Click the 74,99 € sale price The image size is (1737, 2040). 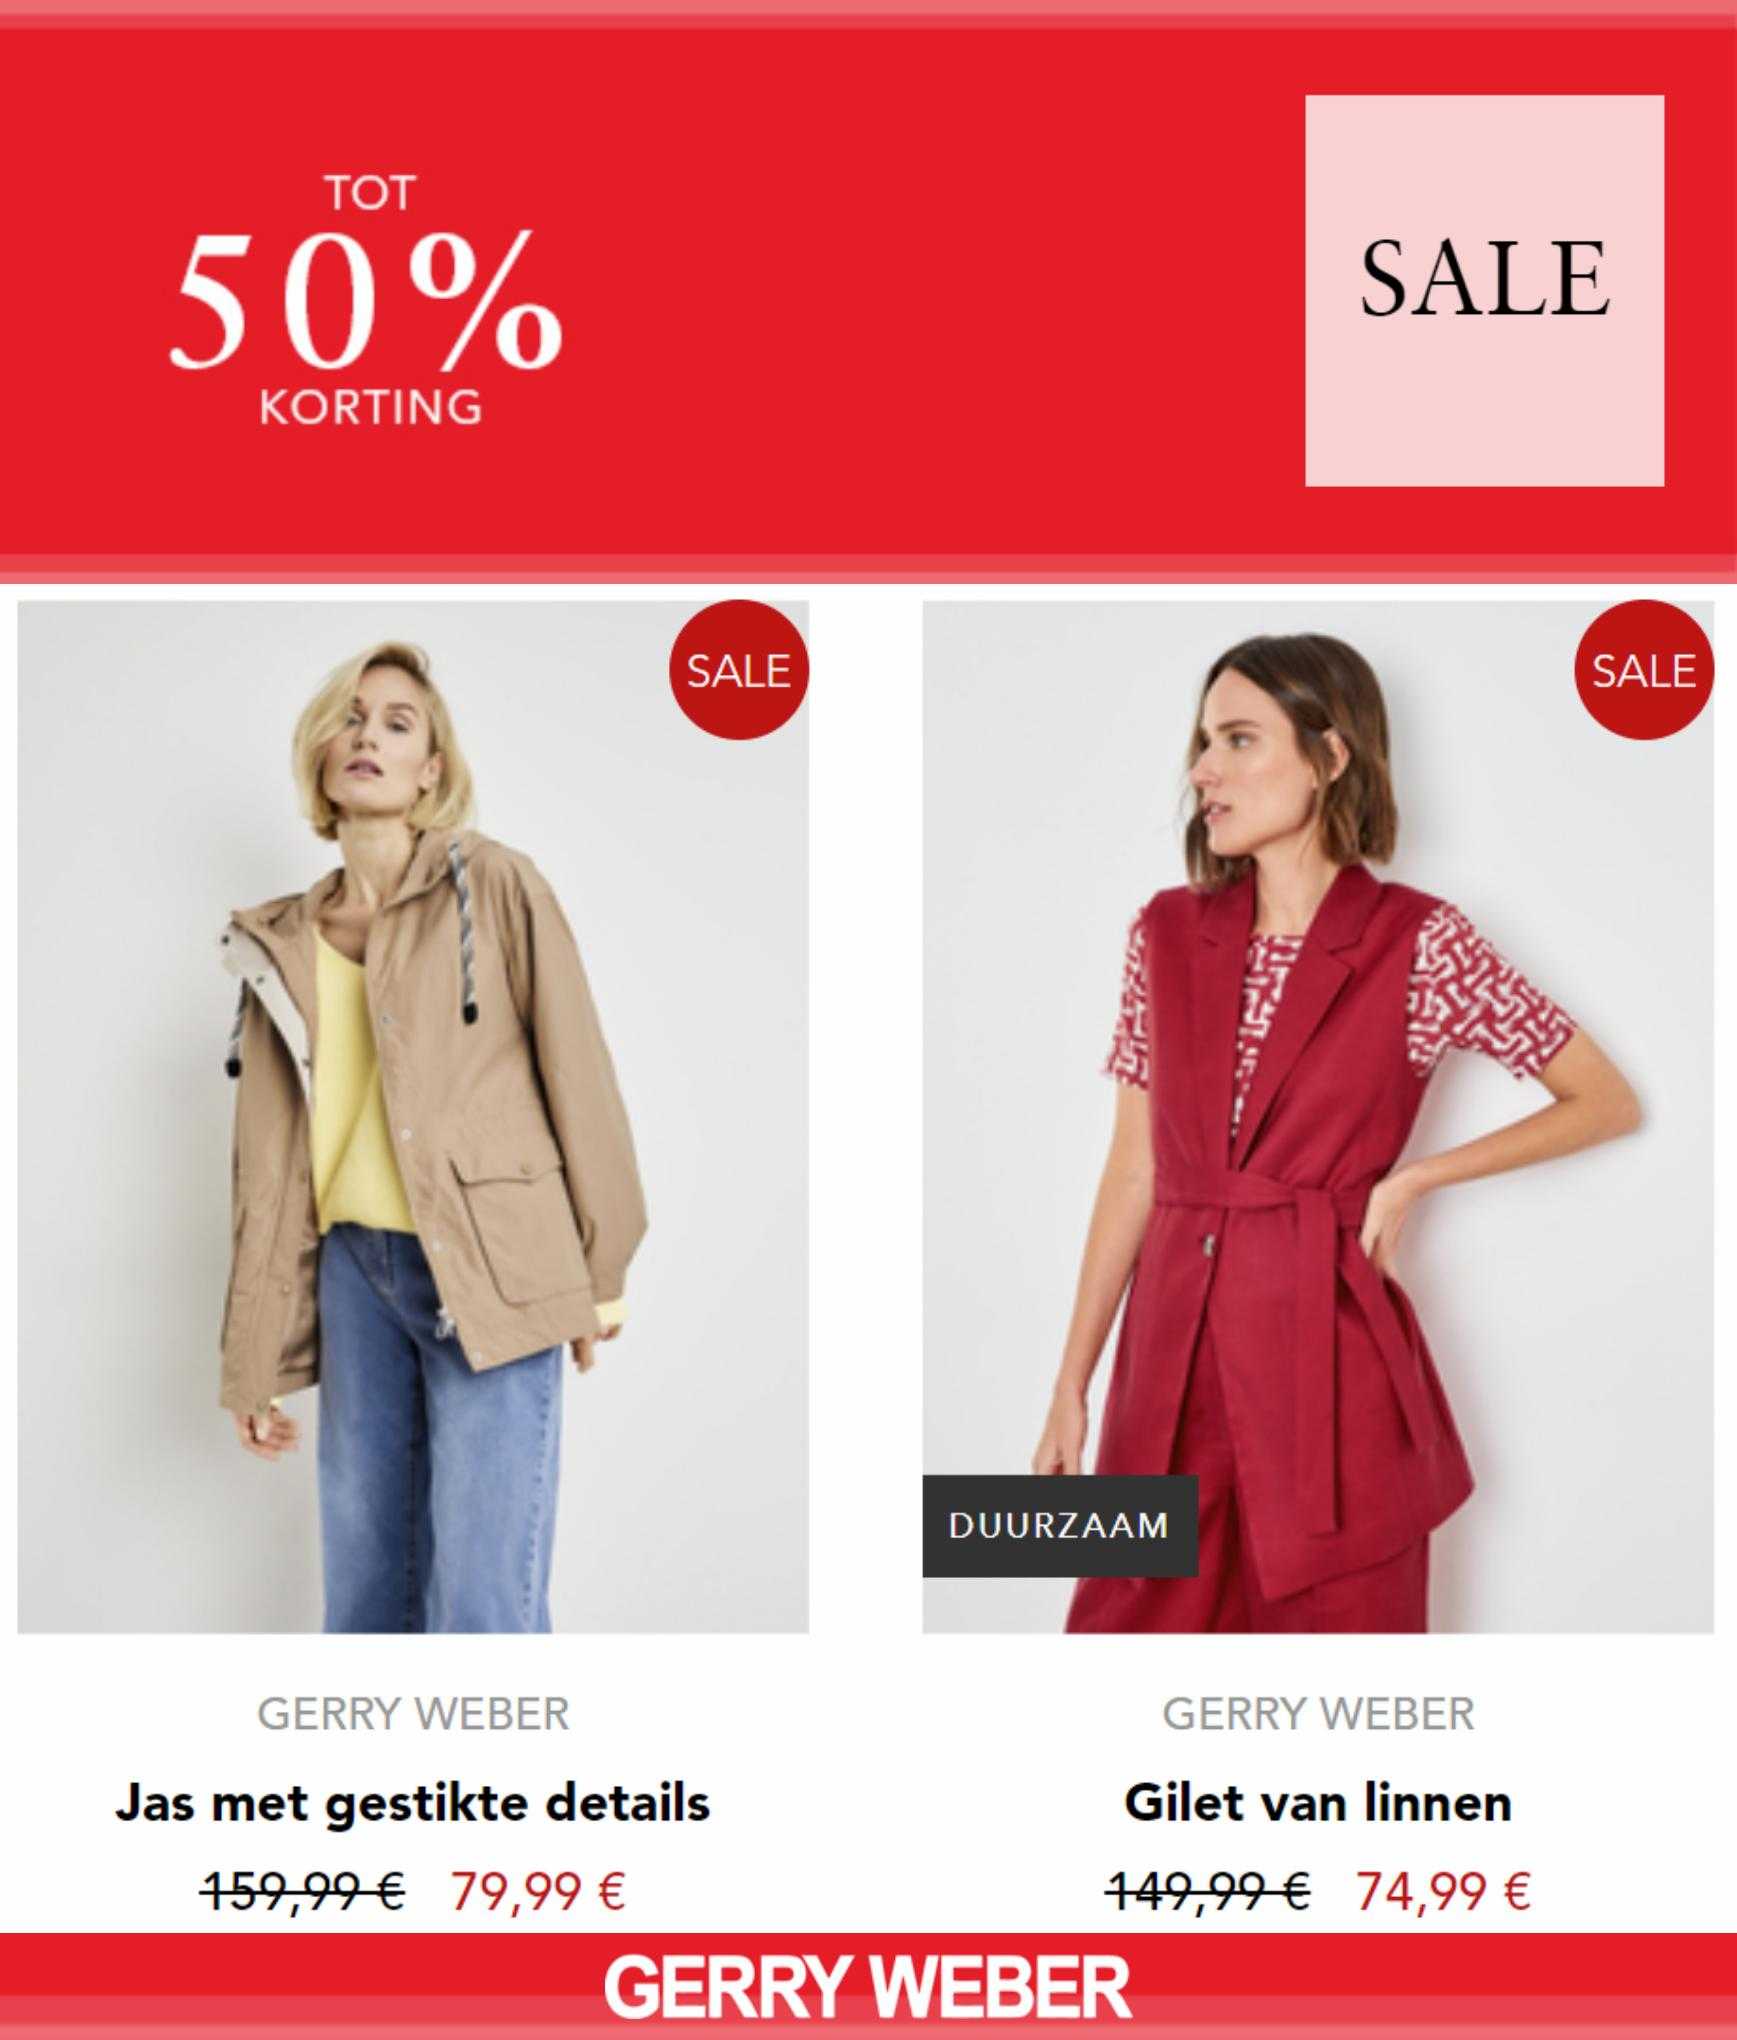point(1443,1891)
